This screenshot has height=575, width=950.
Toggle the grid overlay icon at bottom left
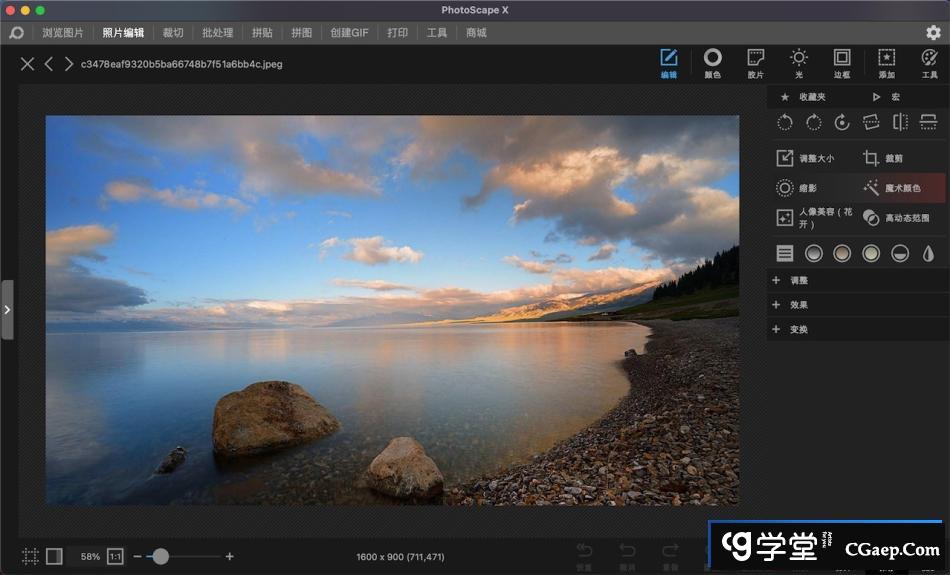click(x=31, y=556)
